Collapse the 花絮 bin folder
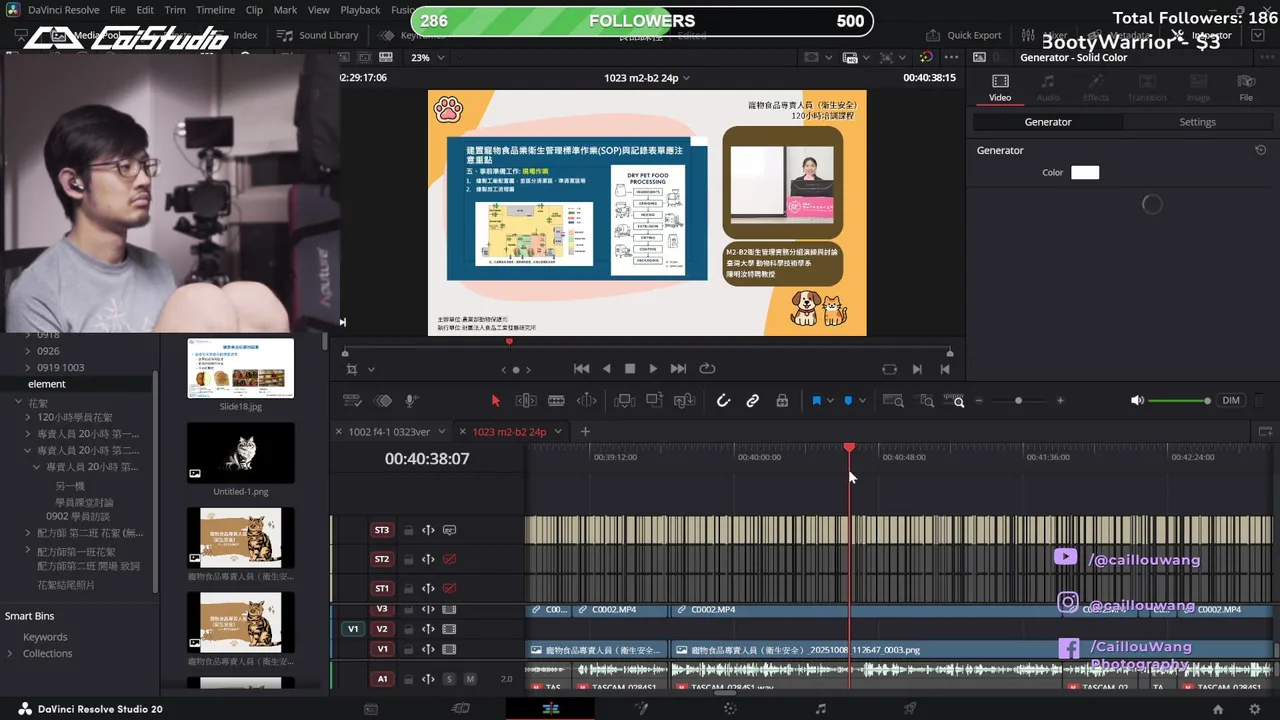 tap(18, 401)
